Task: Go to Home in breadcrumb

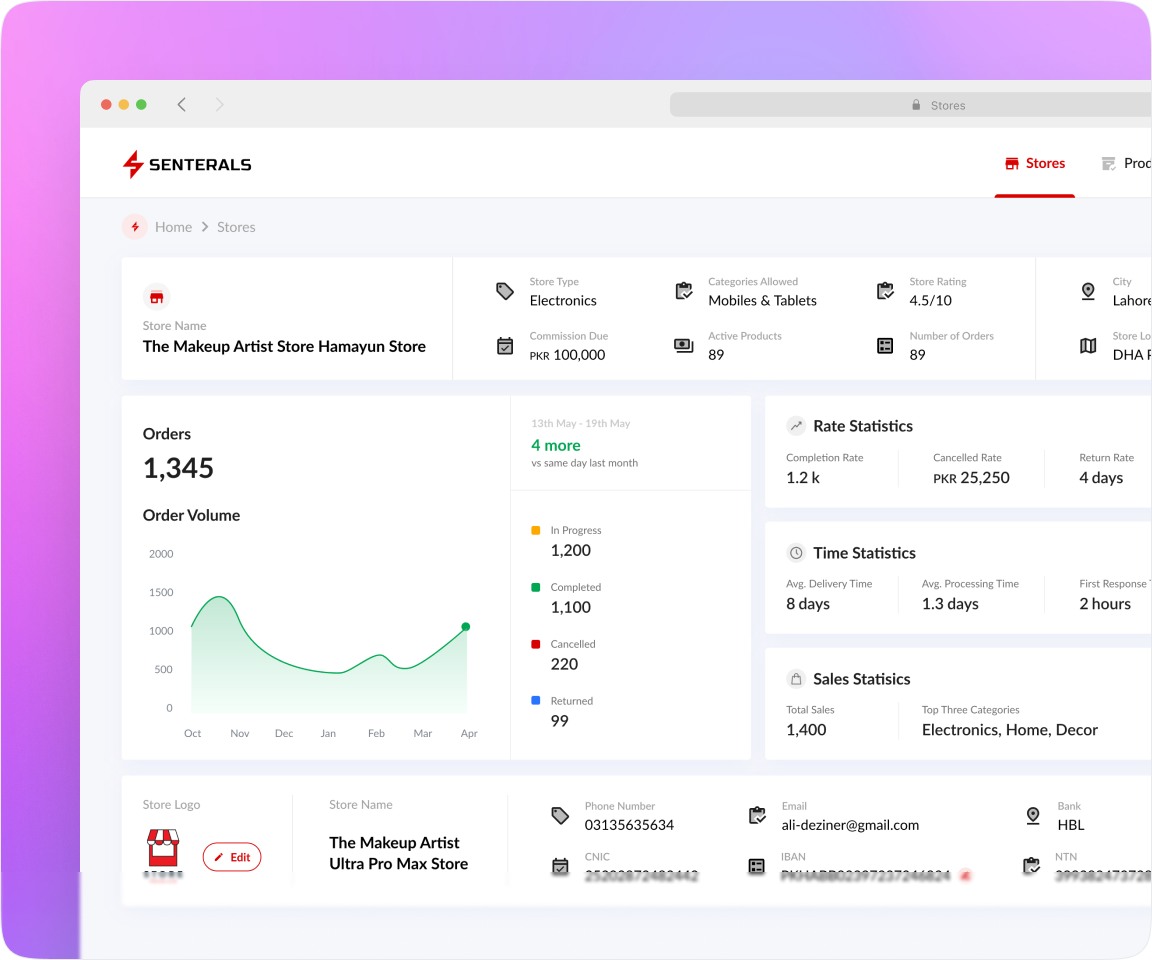Action: 173,227
